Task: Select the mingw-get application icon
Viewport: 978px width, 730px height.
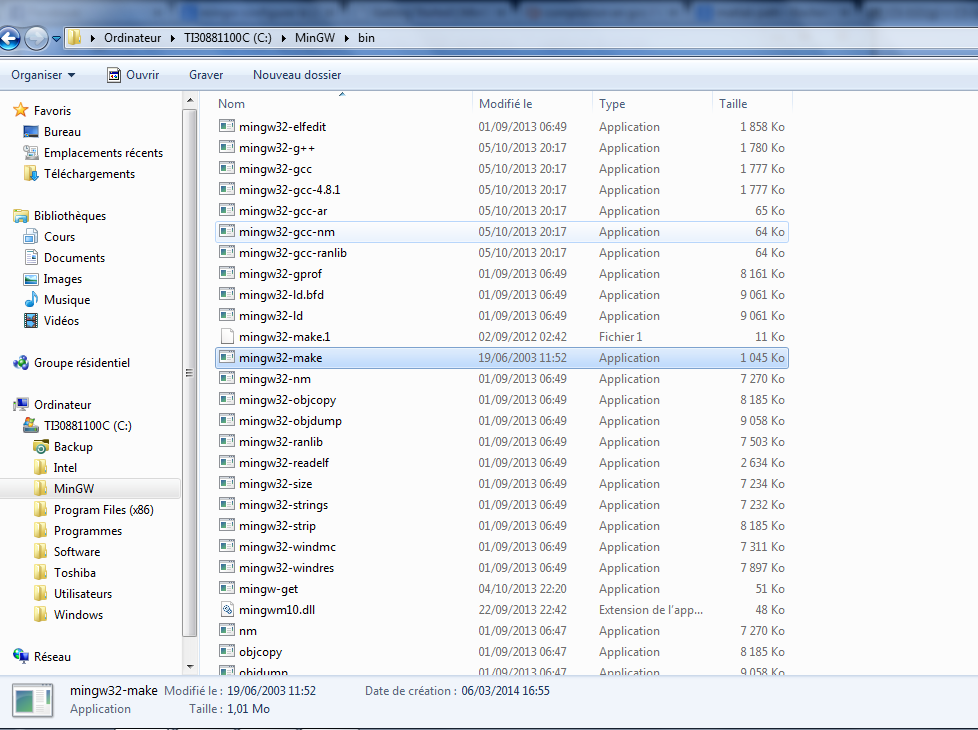Action: [x=227, y=589]
